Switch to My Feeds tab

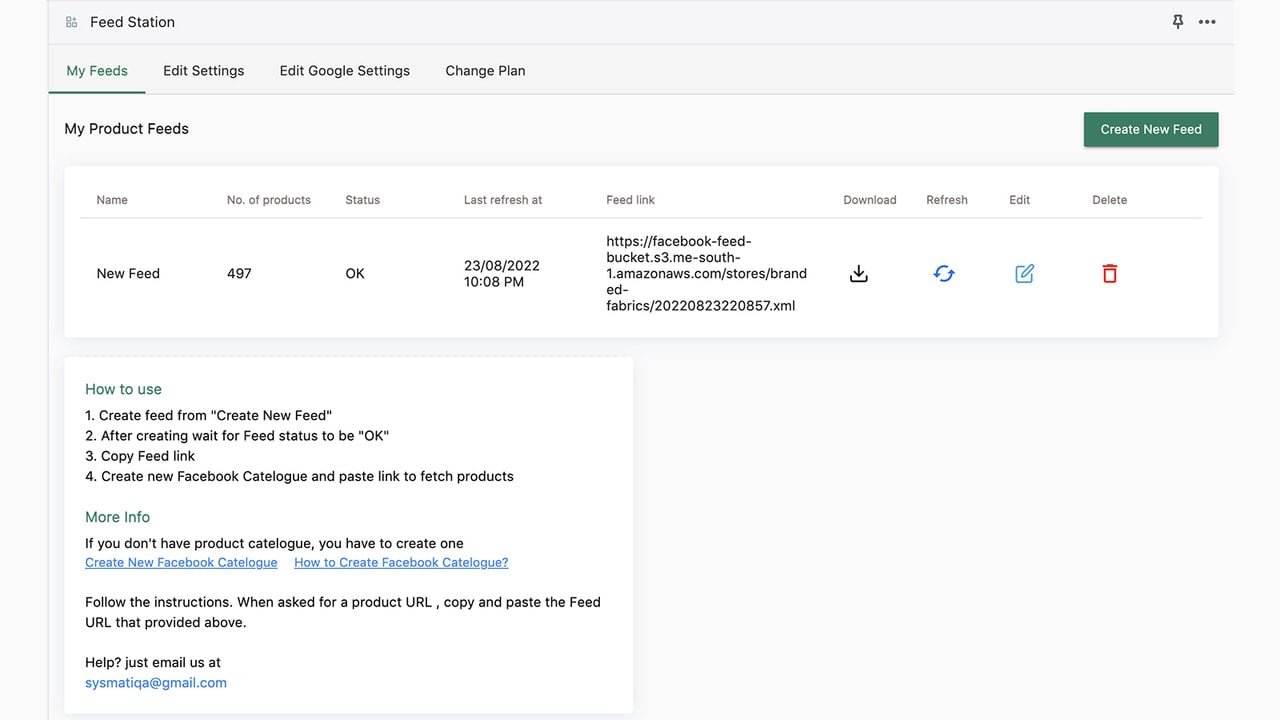(97, 71)
